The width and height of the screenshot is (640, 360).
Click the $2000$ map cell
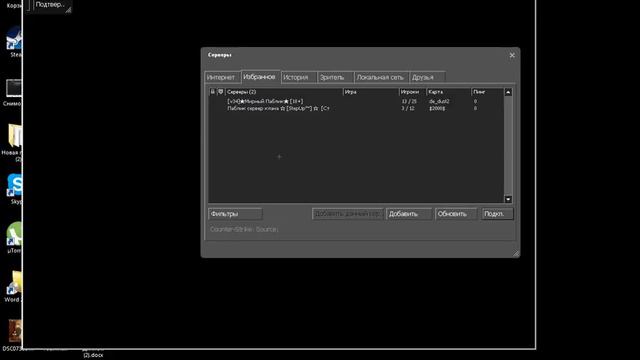pyautogui.click(x=437, y=109)
